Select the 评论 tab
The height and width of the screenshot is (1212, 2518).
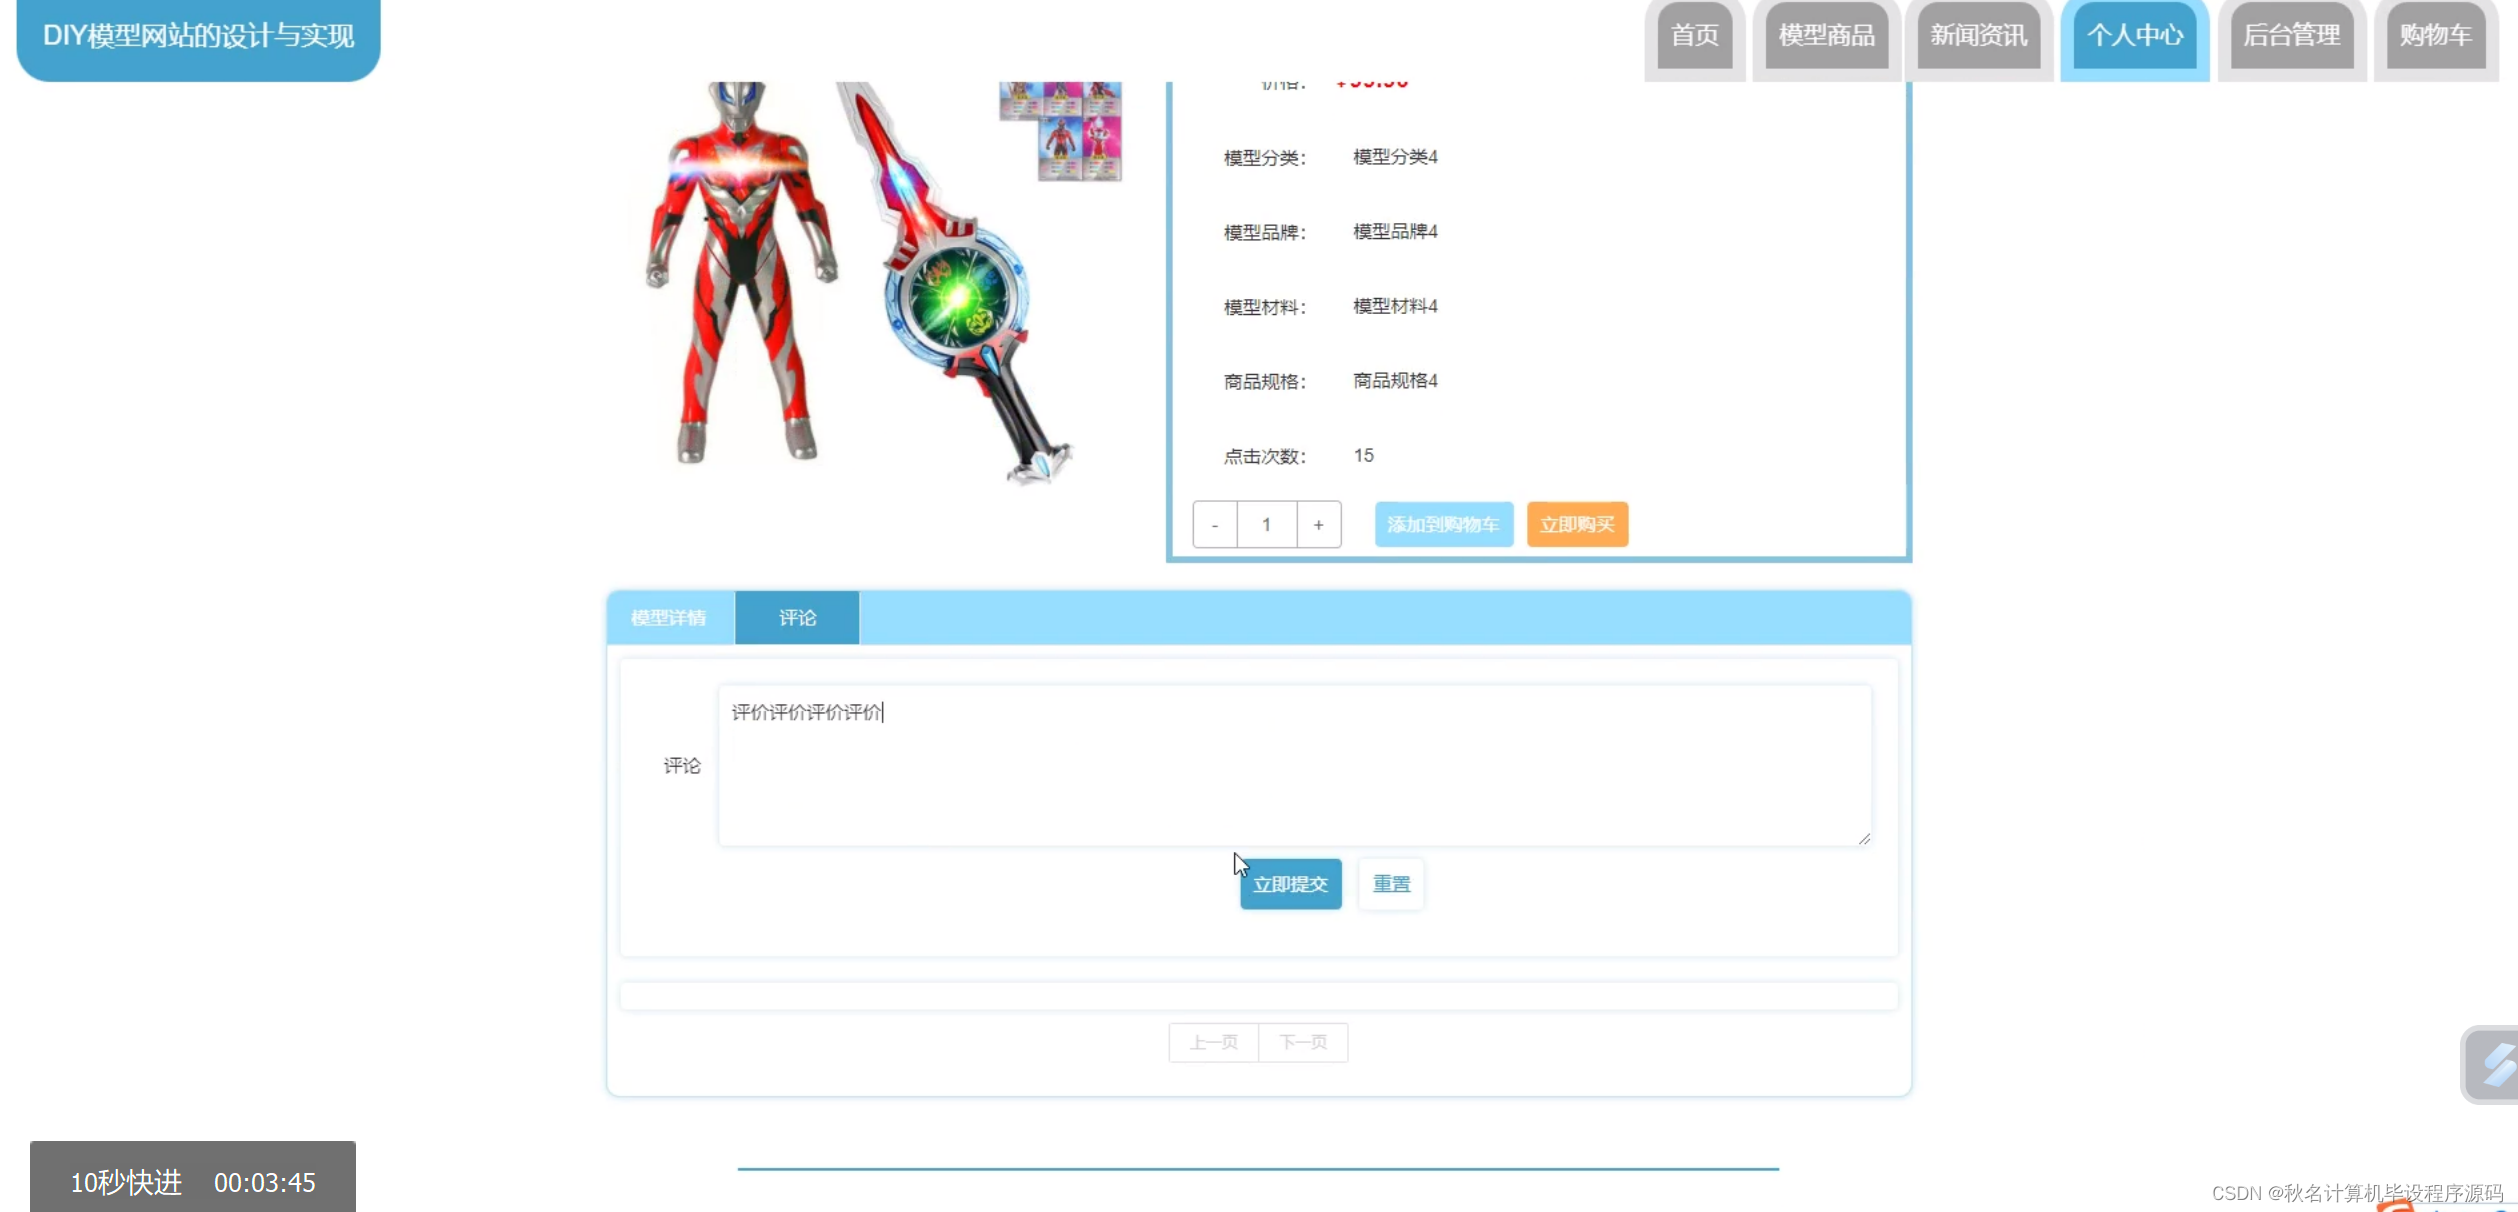click(x=797, y=618)
